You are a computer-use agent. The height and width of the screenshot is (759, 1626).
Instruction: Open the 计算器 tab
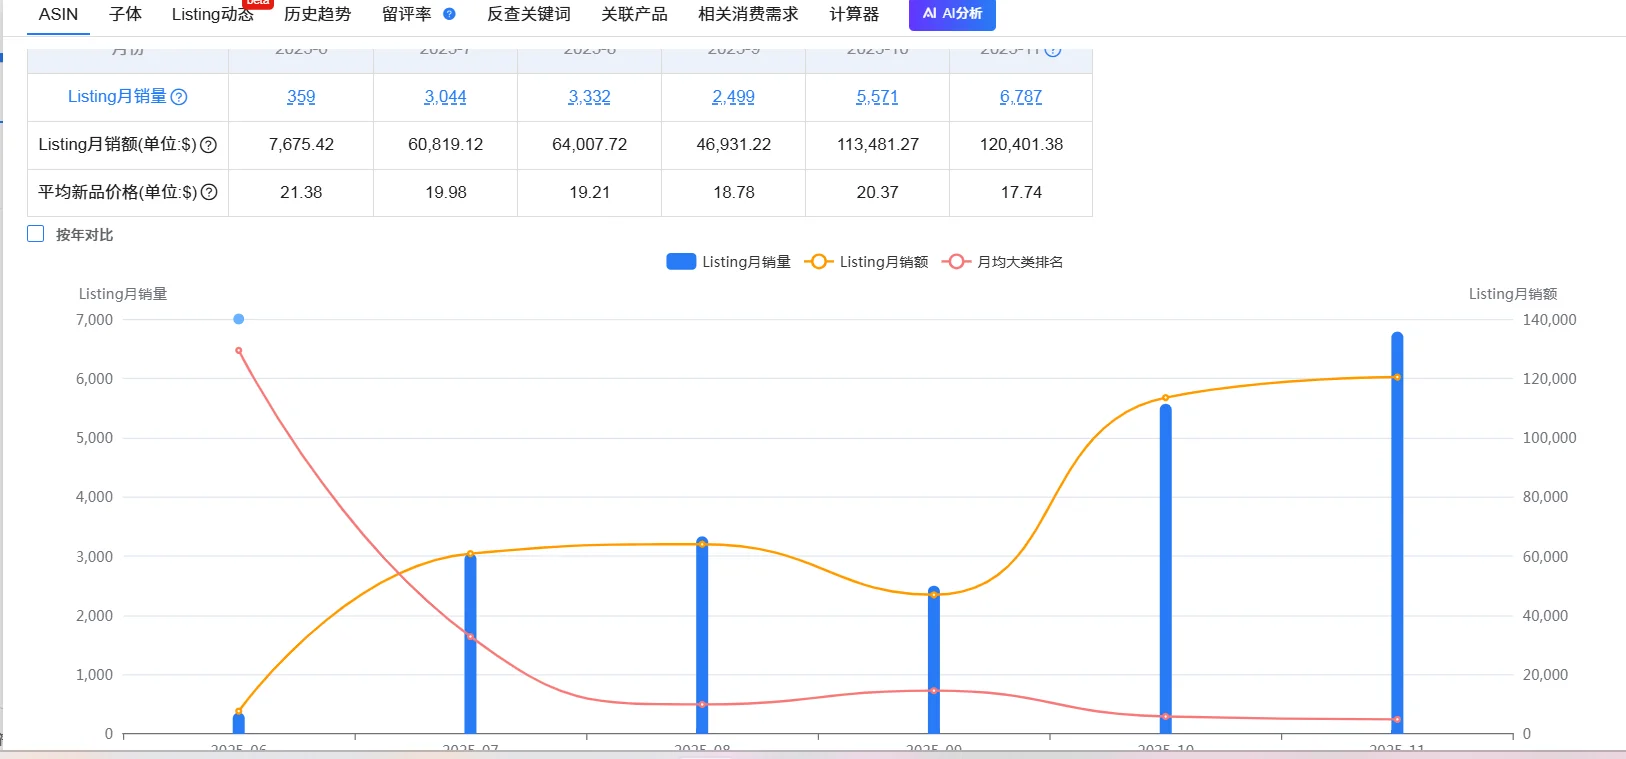(x=854, y=14)
